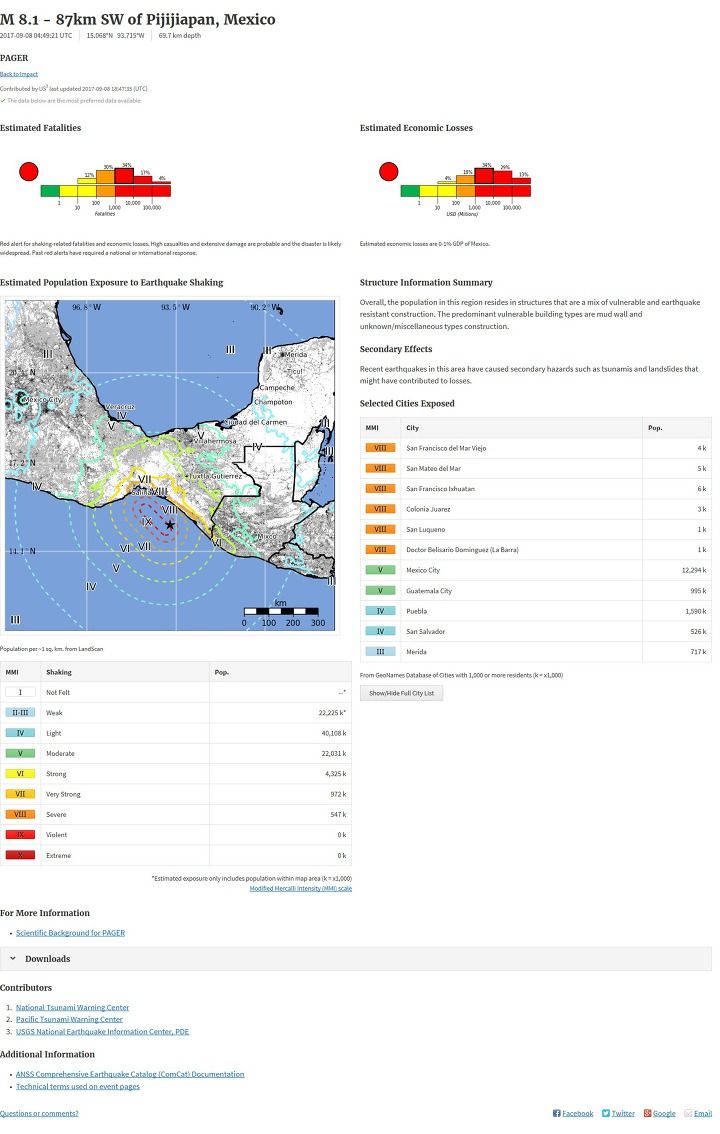Click the yellow VI Strong shaking swatch
The width and height of the screenshot is (720, 1134).
20,774
